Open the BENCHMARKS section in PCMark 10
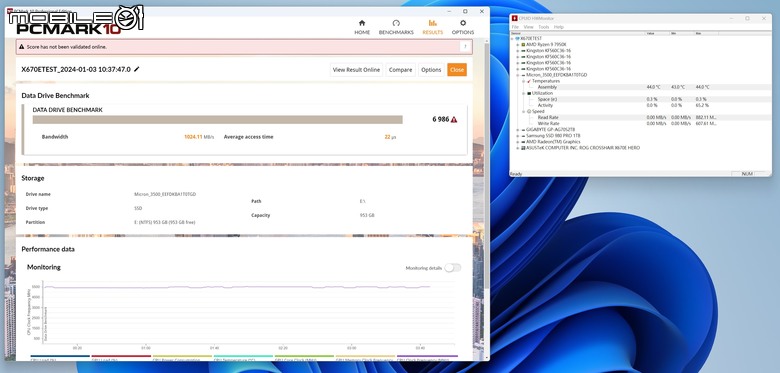Viewport: 780px width, 373px height. 396,27
